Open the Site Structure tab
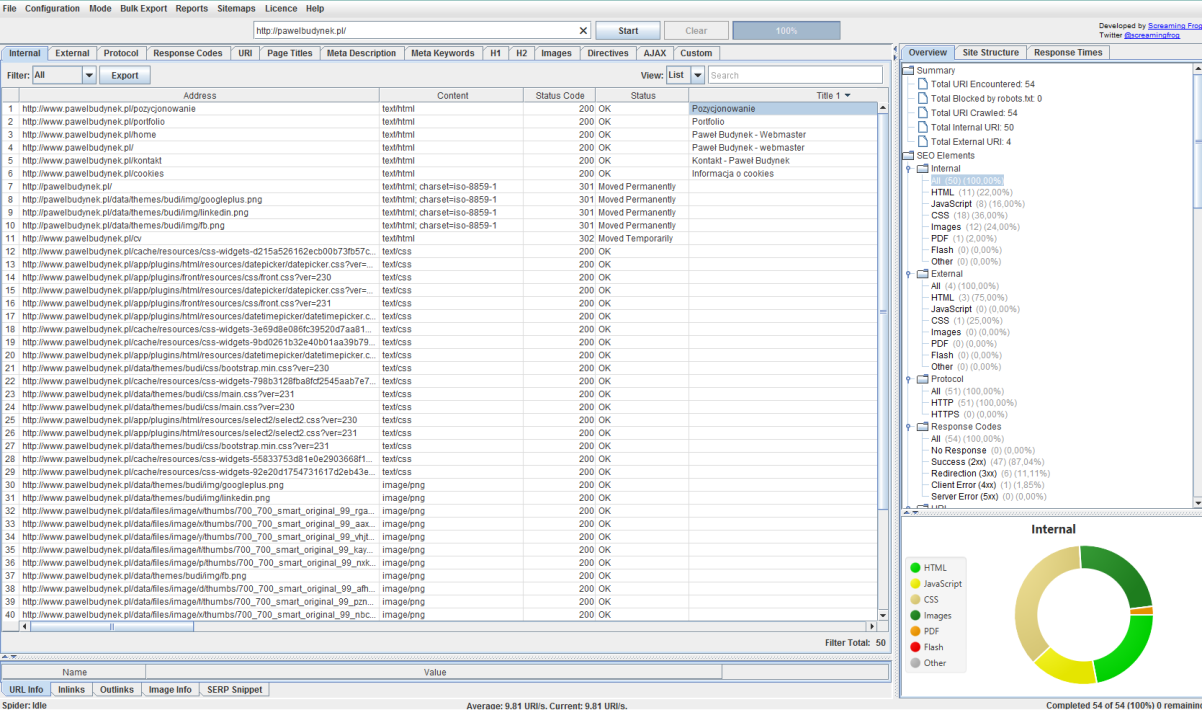1202x710 pixels. pos(991,53)
